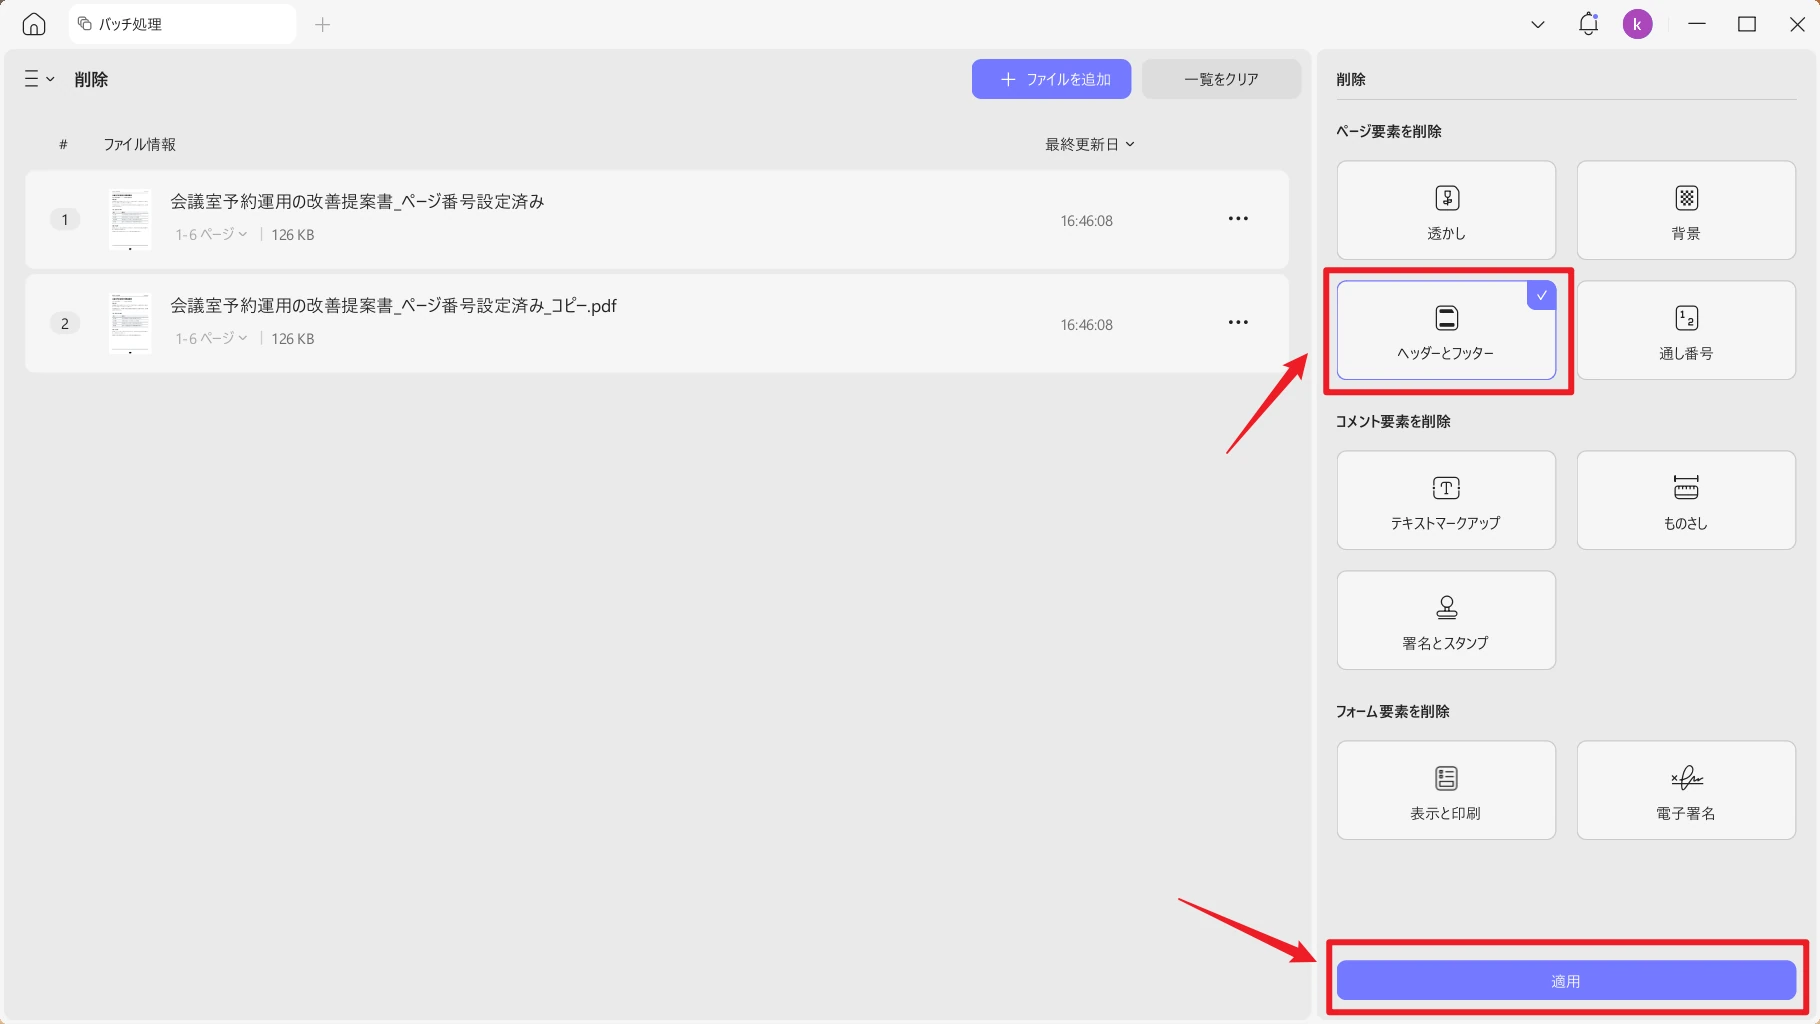Click the 適用 apply button

point(1566,981)
